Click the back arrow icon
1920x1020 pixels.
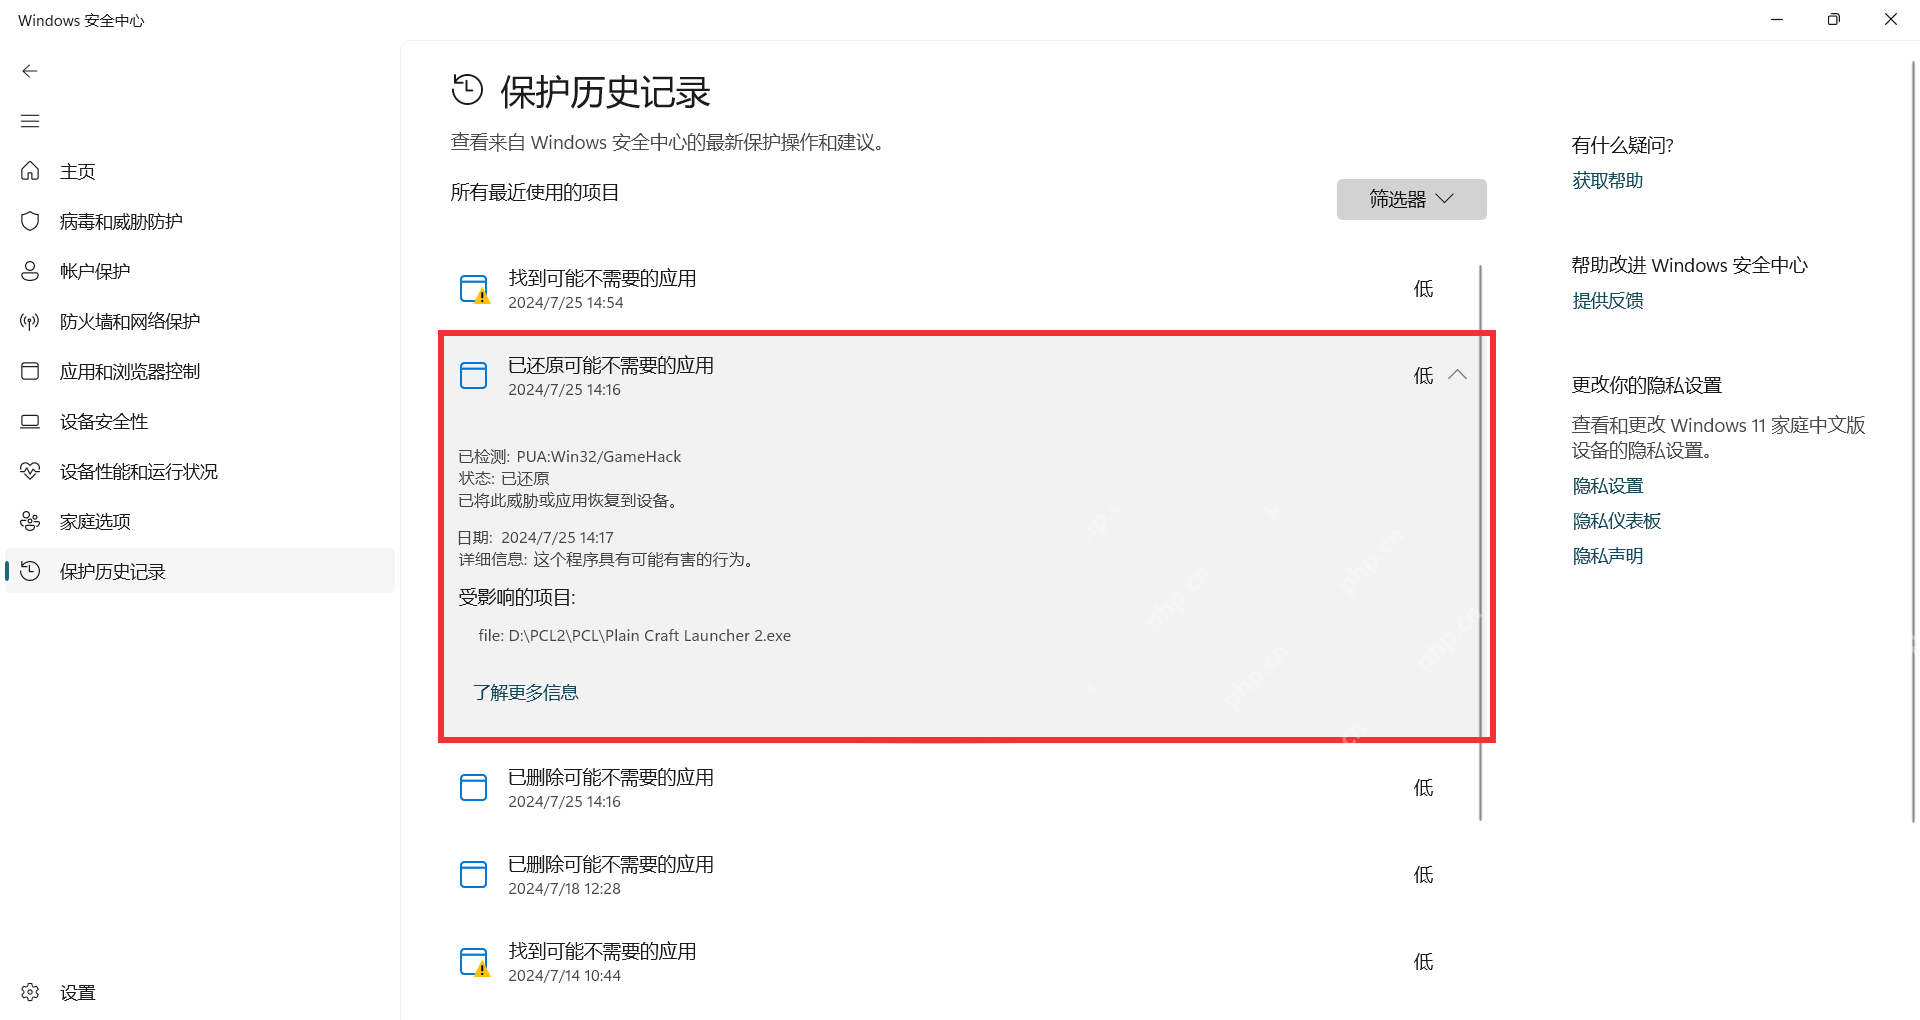(x=30, y=71)
